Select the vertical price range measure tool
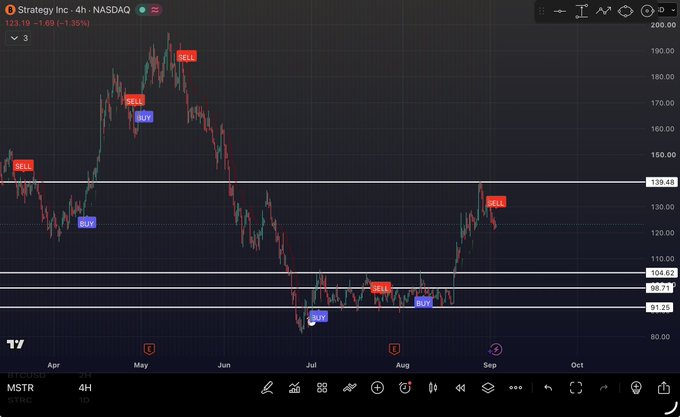Image resolution: width=680 pixels, height=417 pixels. (582, 11)
